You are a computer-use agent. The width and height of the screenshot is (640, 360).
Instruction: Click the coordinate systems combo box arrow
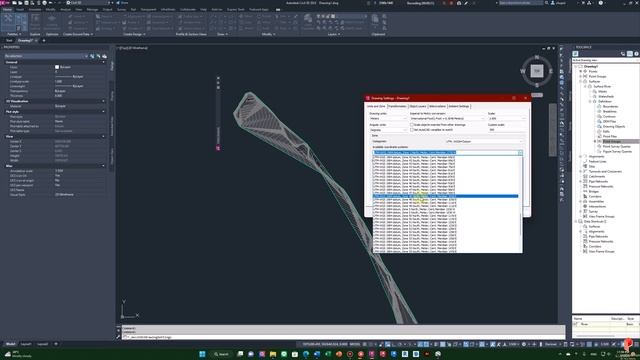click(520, 153)
